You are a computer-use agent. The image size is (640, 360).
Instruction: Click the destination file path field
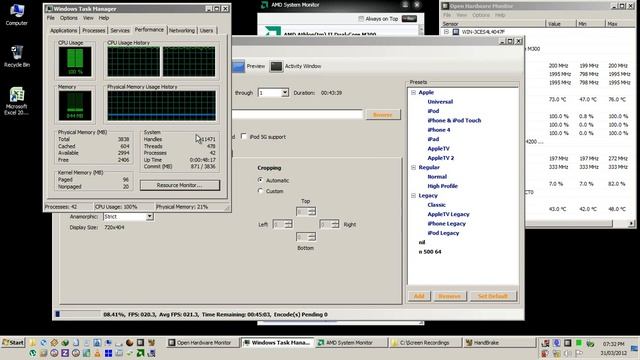297,115
